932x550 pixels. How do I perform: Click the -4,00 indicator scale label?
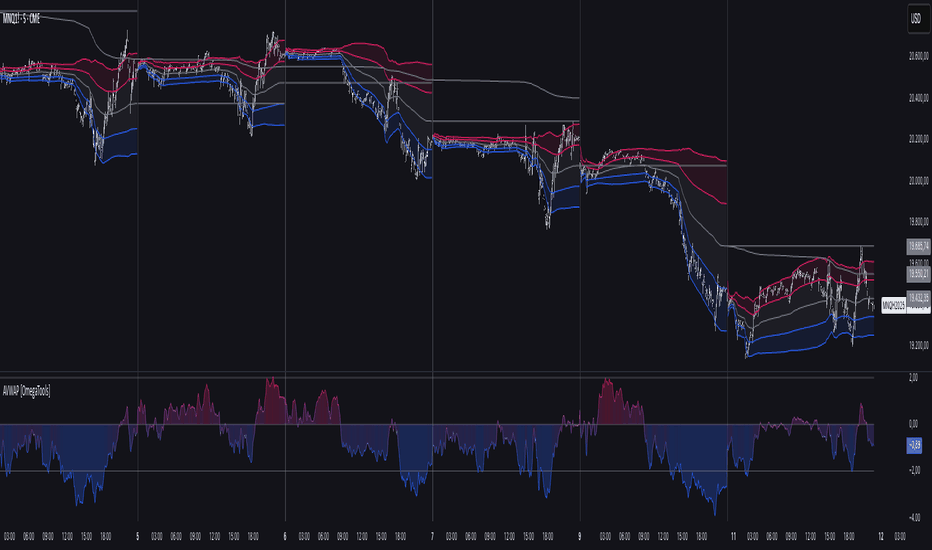(914, 518)
